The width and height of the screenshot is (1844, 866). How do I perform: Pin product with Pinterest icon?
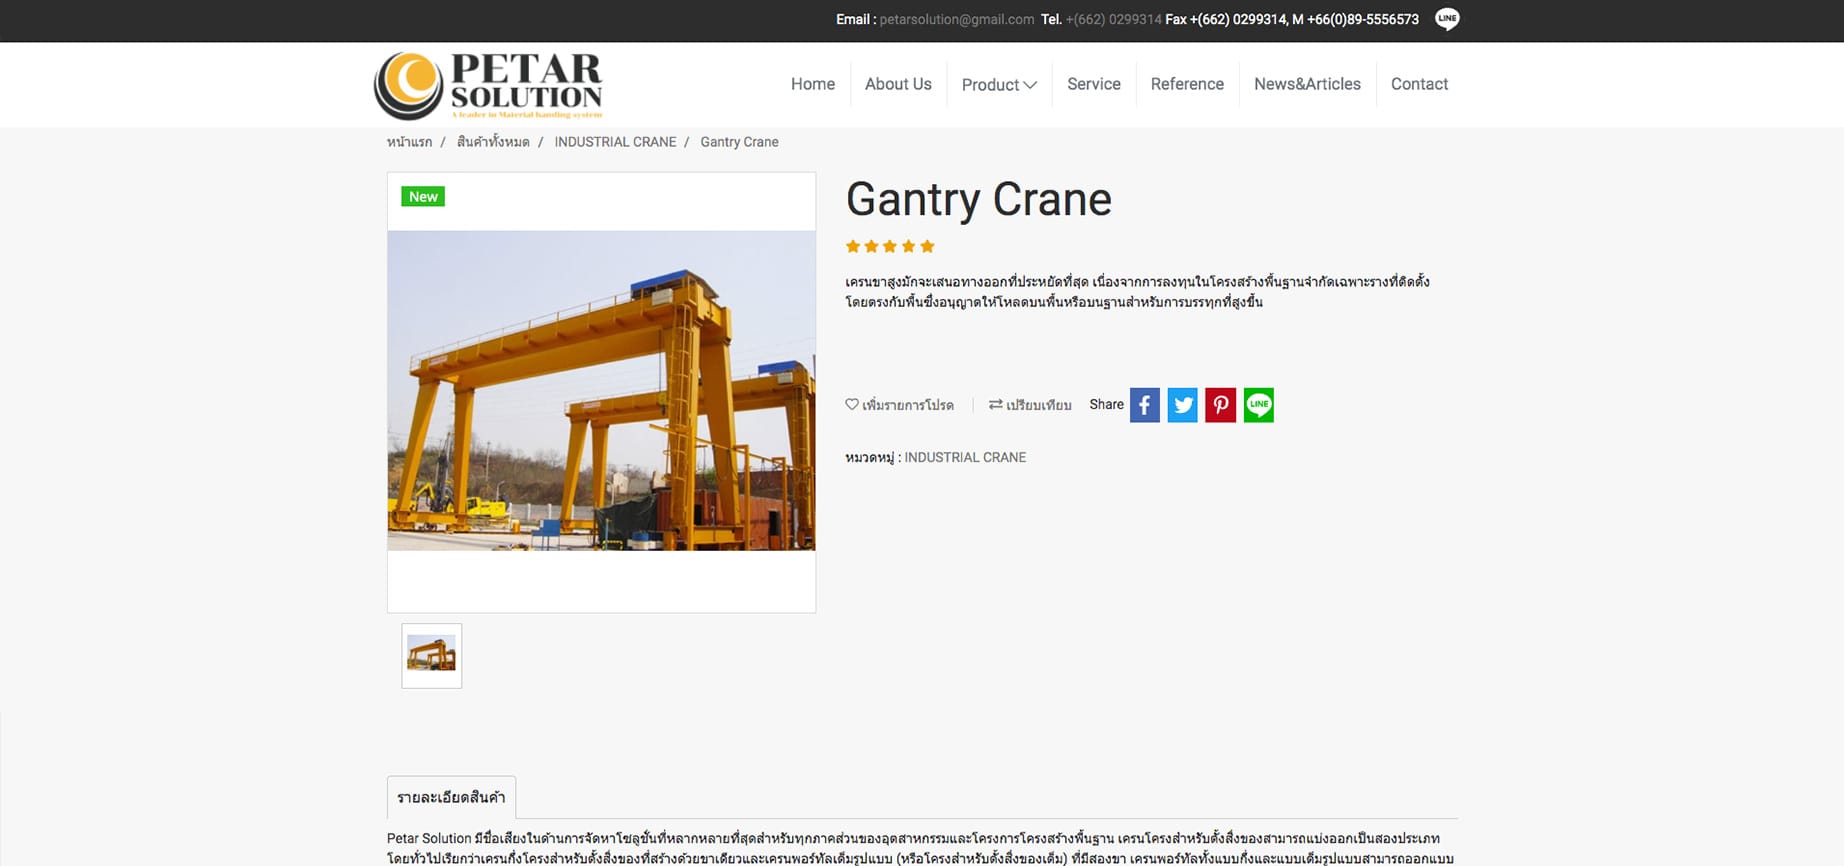tap(1220, 405)
